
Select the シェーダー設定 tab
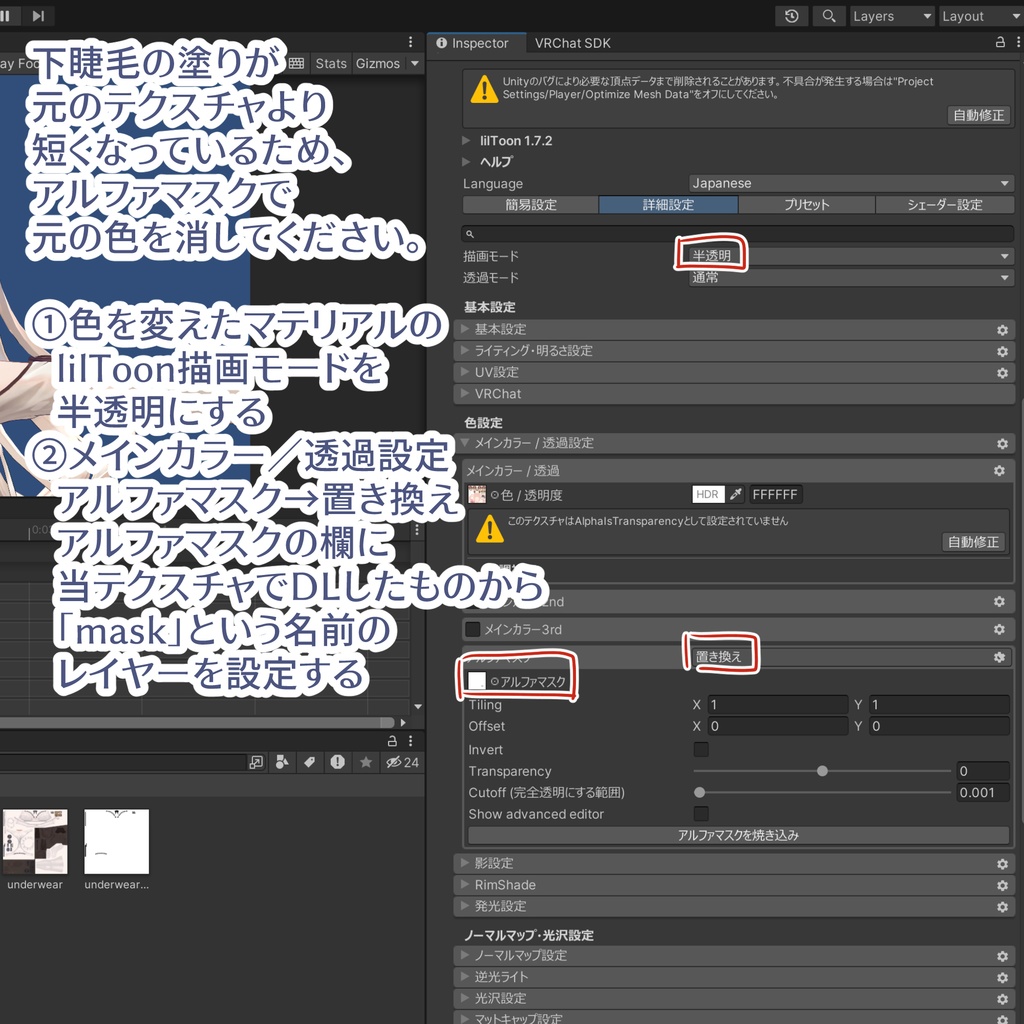944,205
